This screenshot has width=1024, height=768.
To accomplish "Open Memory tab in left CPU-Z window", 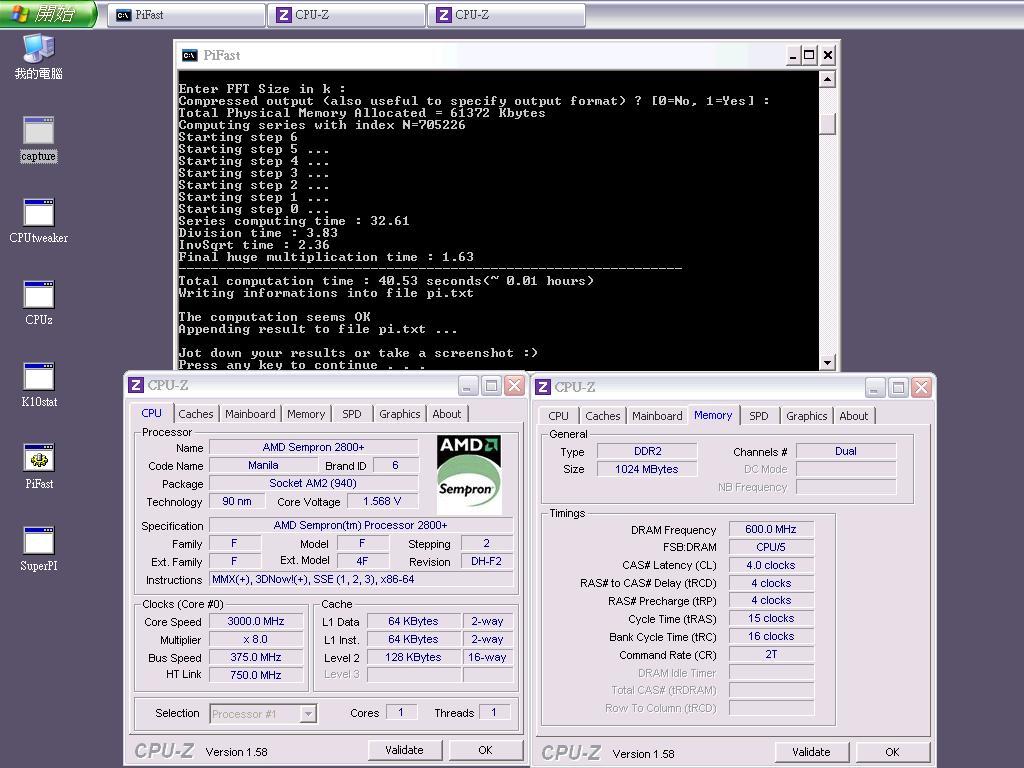I will click(x=306, y=414).
